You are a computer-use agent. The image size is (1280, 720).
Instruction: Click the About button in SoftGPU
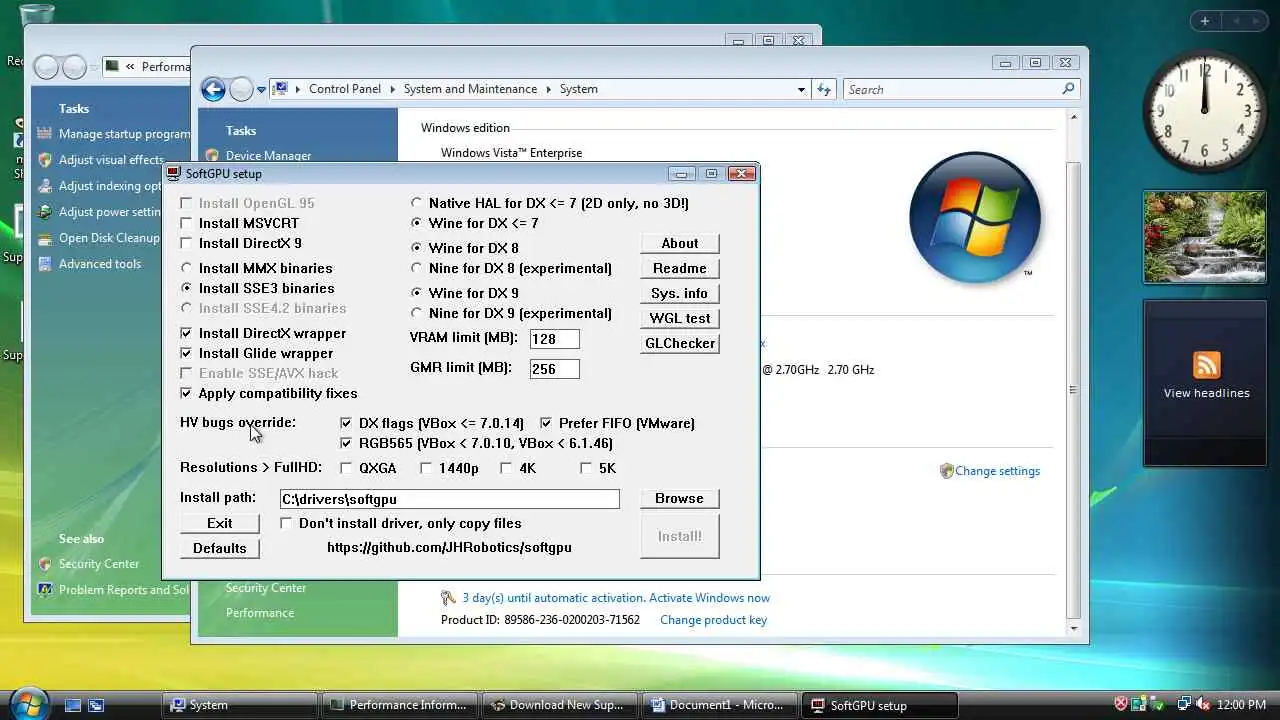680,243
